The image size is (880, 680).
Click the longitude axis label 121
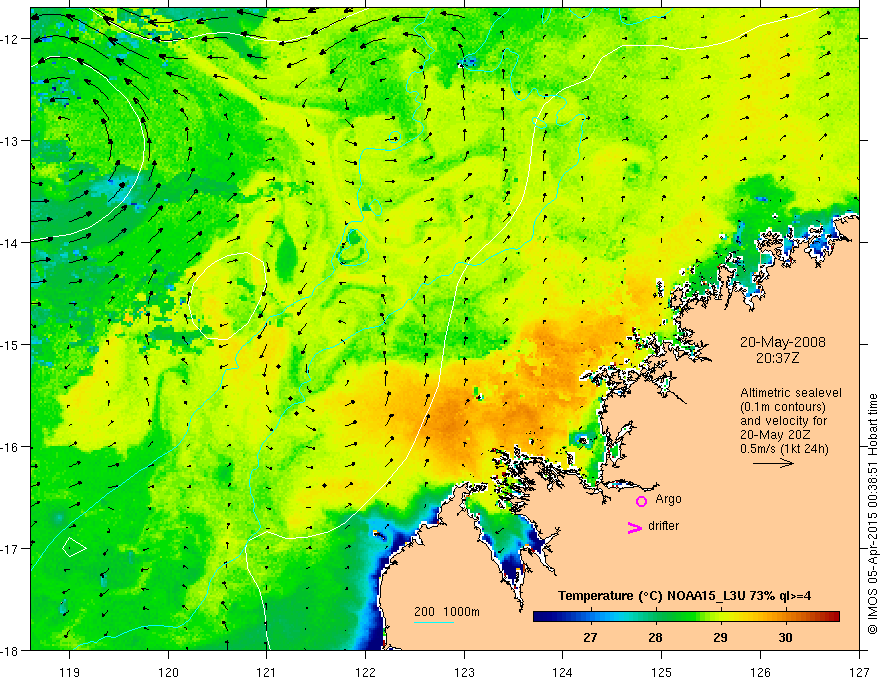[x=267, y=672]
